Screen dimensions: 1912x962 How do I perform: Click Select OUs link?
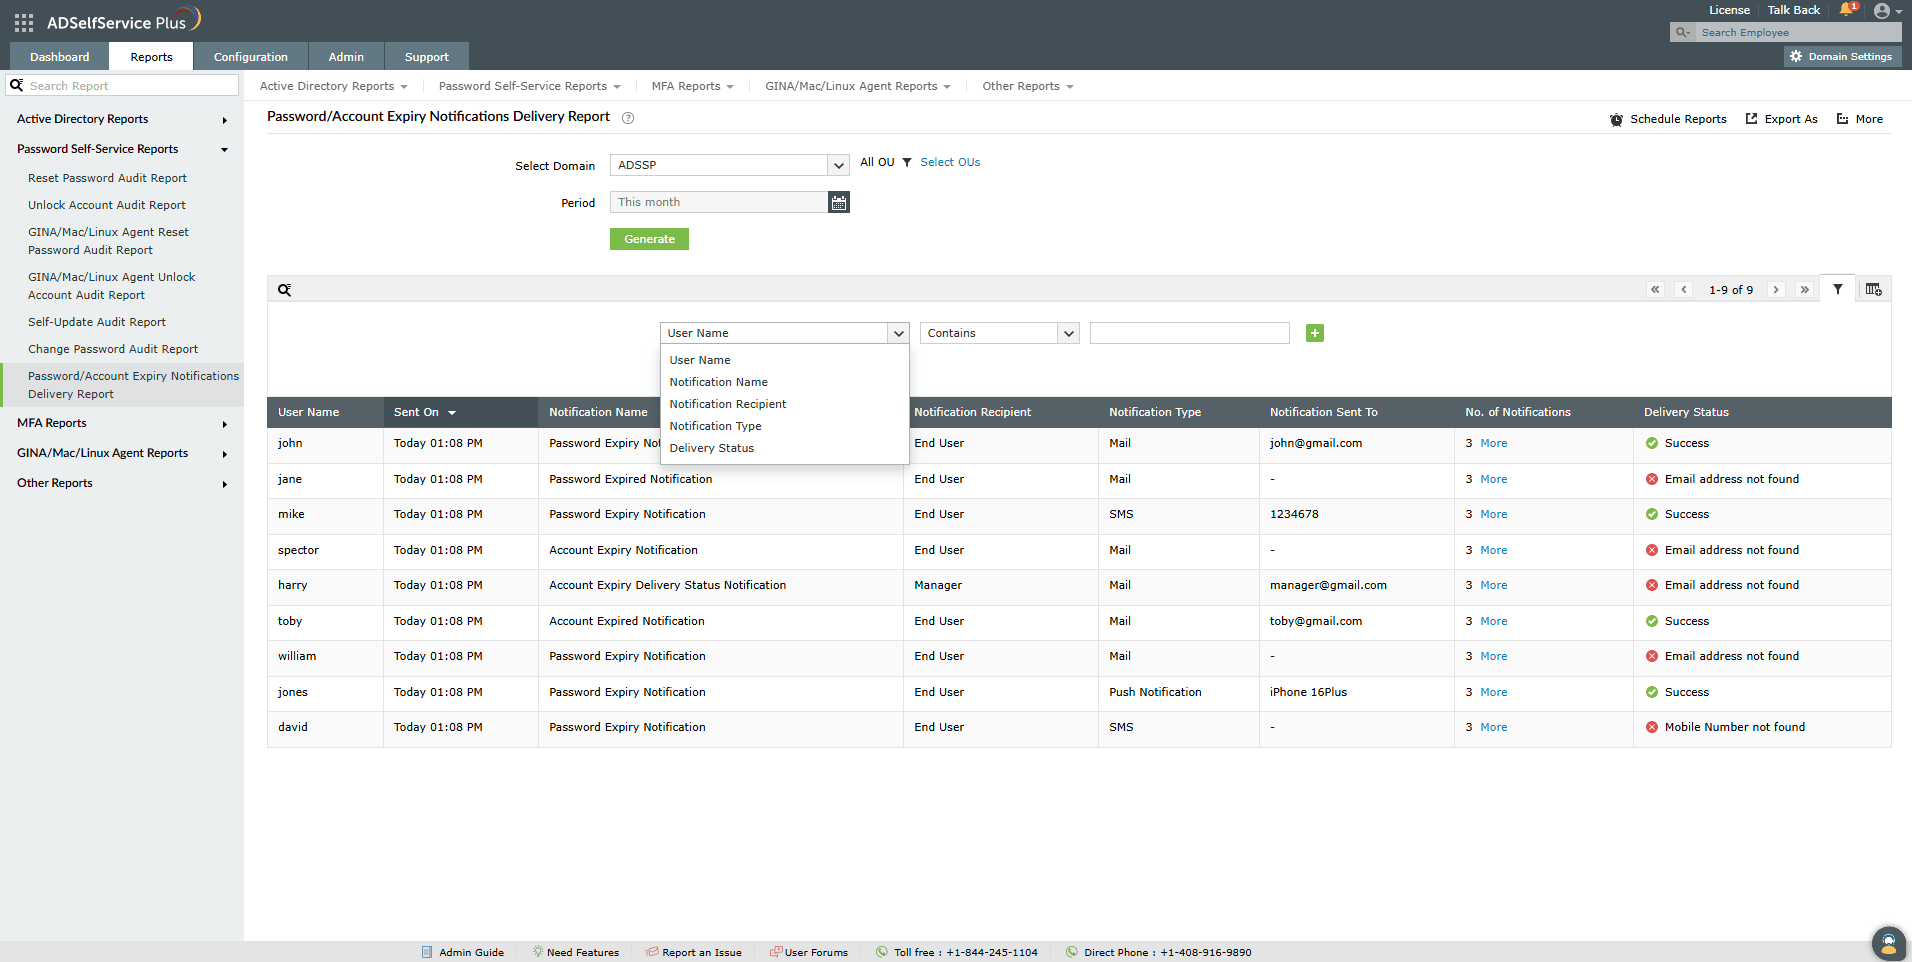point(949,162)
